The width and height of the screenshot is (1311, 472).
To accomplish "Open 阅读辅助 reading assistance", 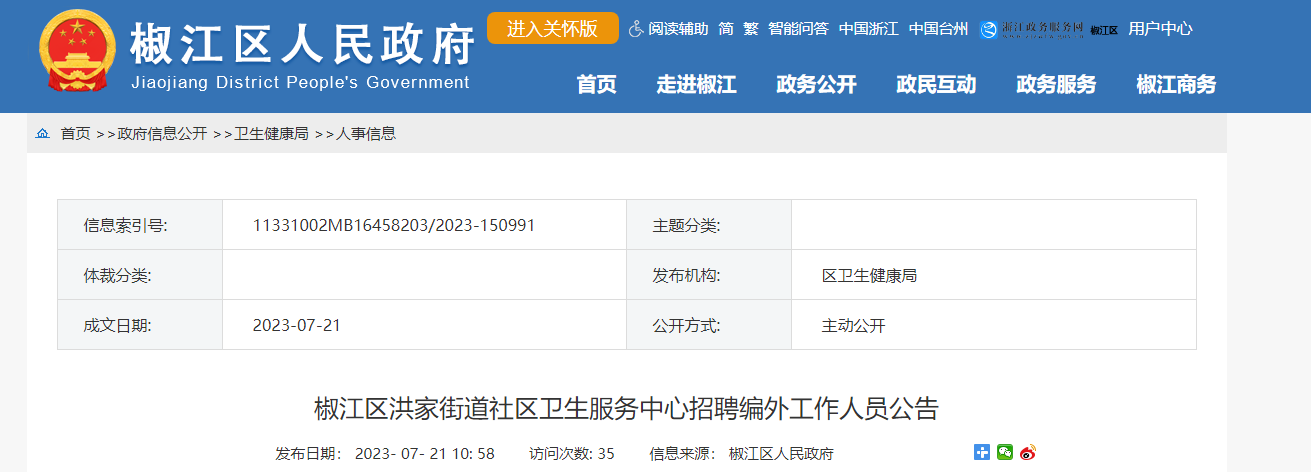I will point(678,29).
